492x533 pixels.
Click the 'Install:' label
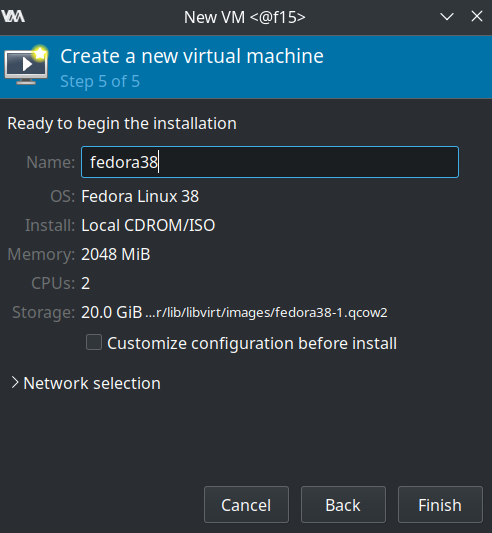[x=50, y=225]
